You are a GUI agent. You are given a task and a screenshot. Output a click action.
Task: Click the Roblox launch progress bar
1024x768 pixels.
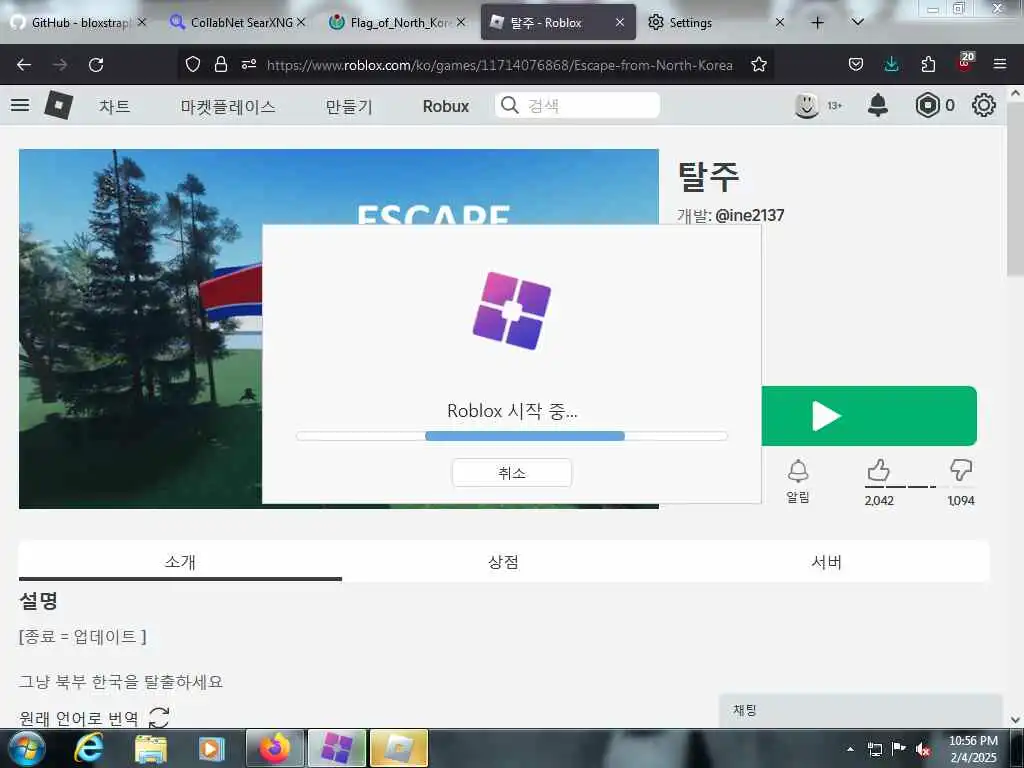pos(512,436)
